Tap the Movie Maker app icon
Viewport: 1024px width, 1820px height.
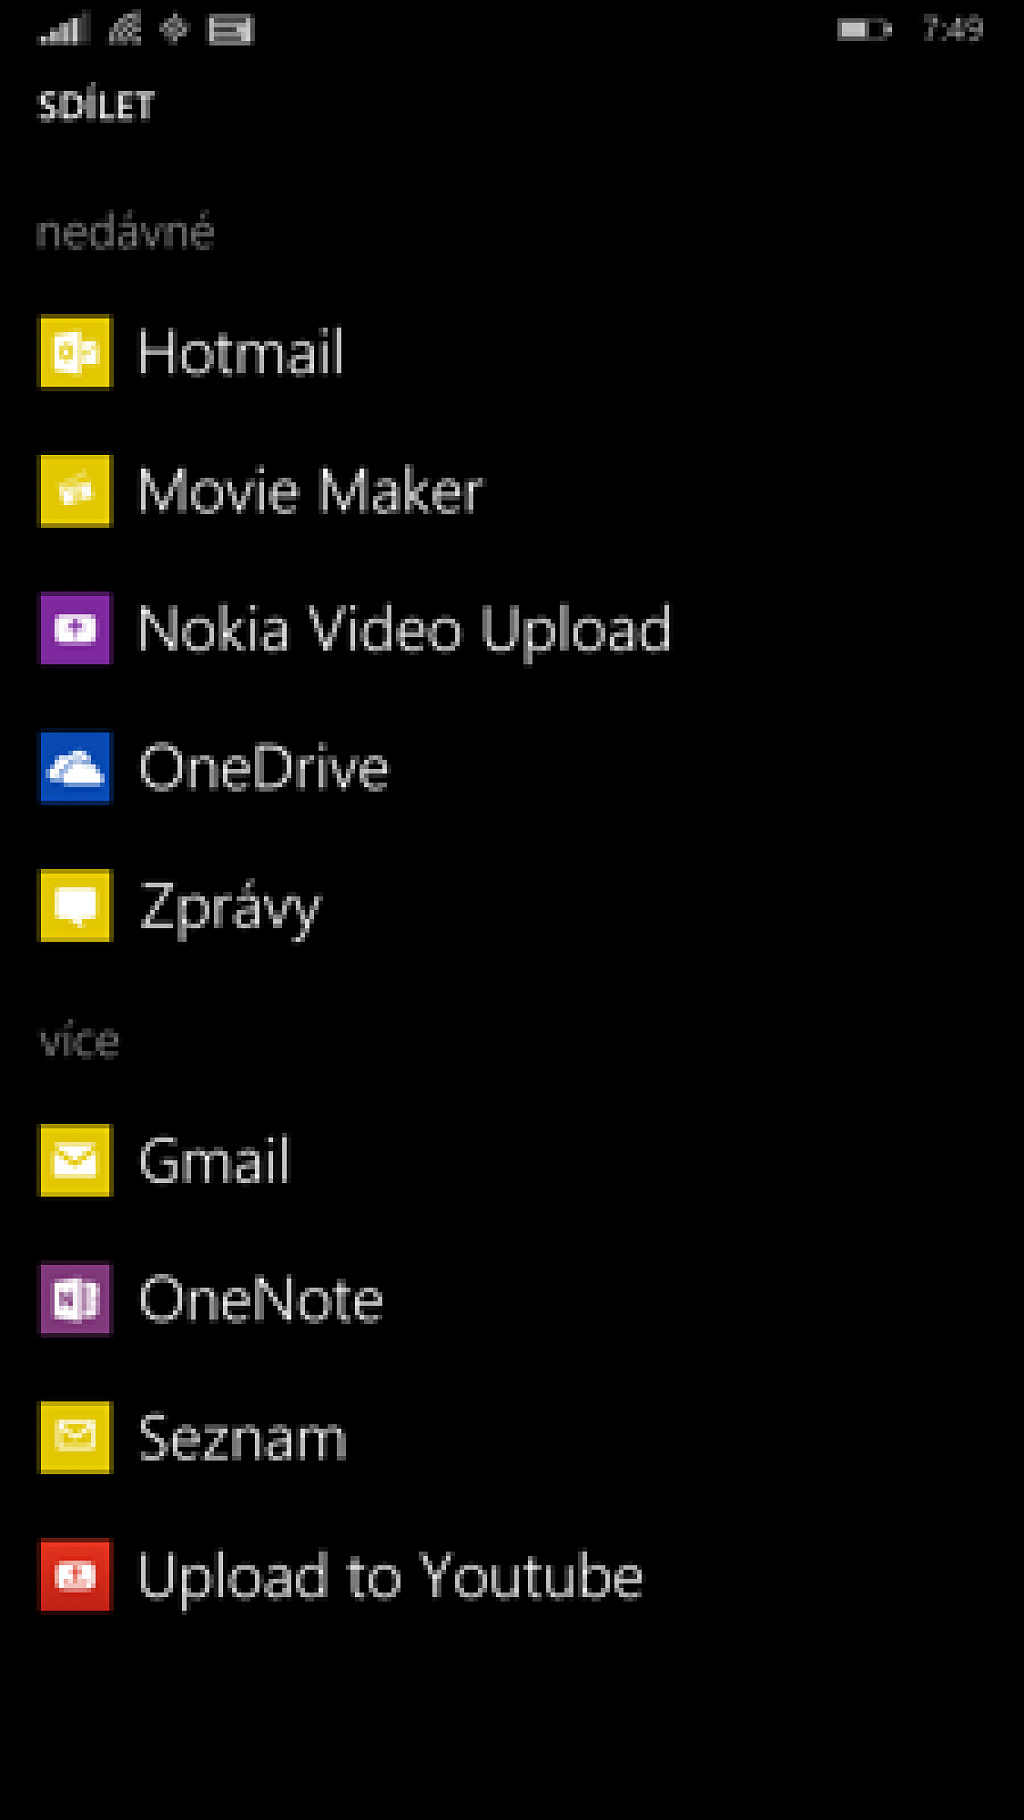[75, 491]
